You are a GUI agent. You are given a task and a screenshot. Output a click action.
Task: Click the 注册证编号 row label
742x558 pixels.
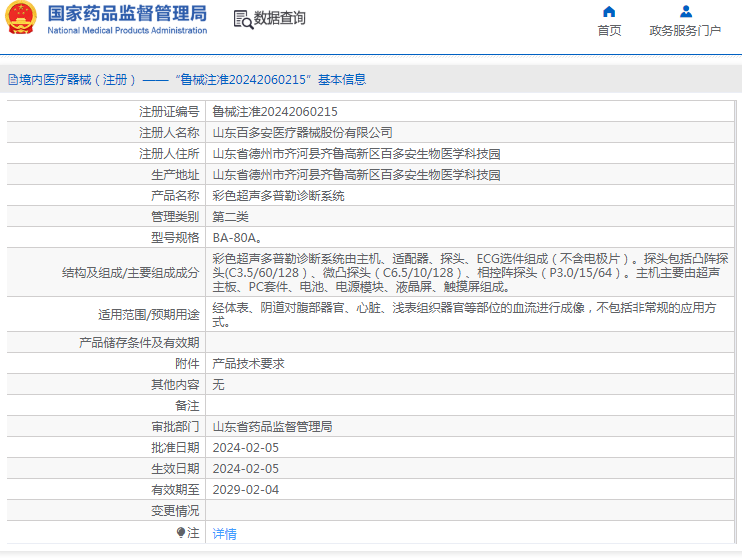[x=169, y=112]
